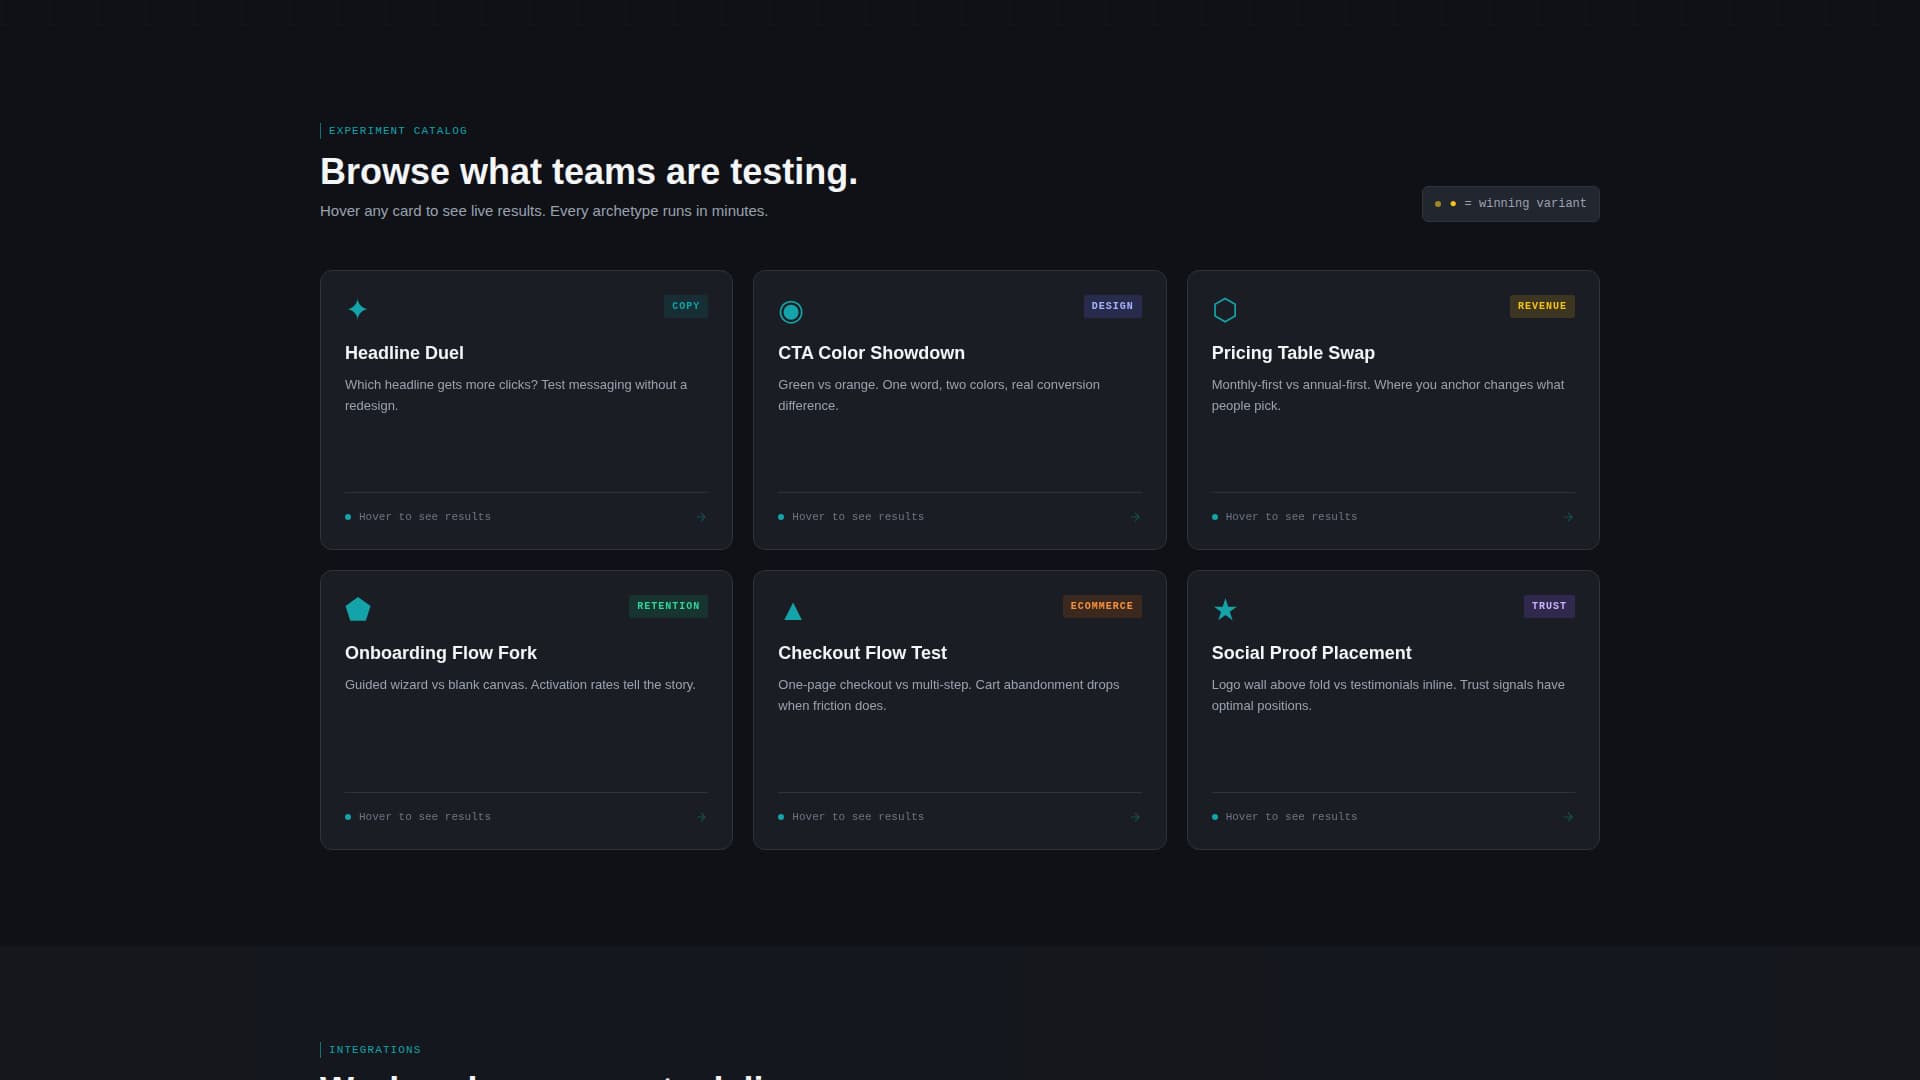The image size is (1920, 1080).
Task: Click the 'Monthly-first vs annual-first' description
Action: point(1388,395)
